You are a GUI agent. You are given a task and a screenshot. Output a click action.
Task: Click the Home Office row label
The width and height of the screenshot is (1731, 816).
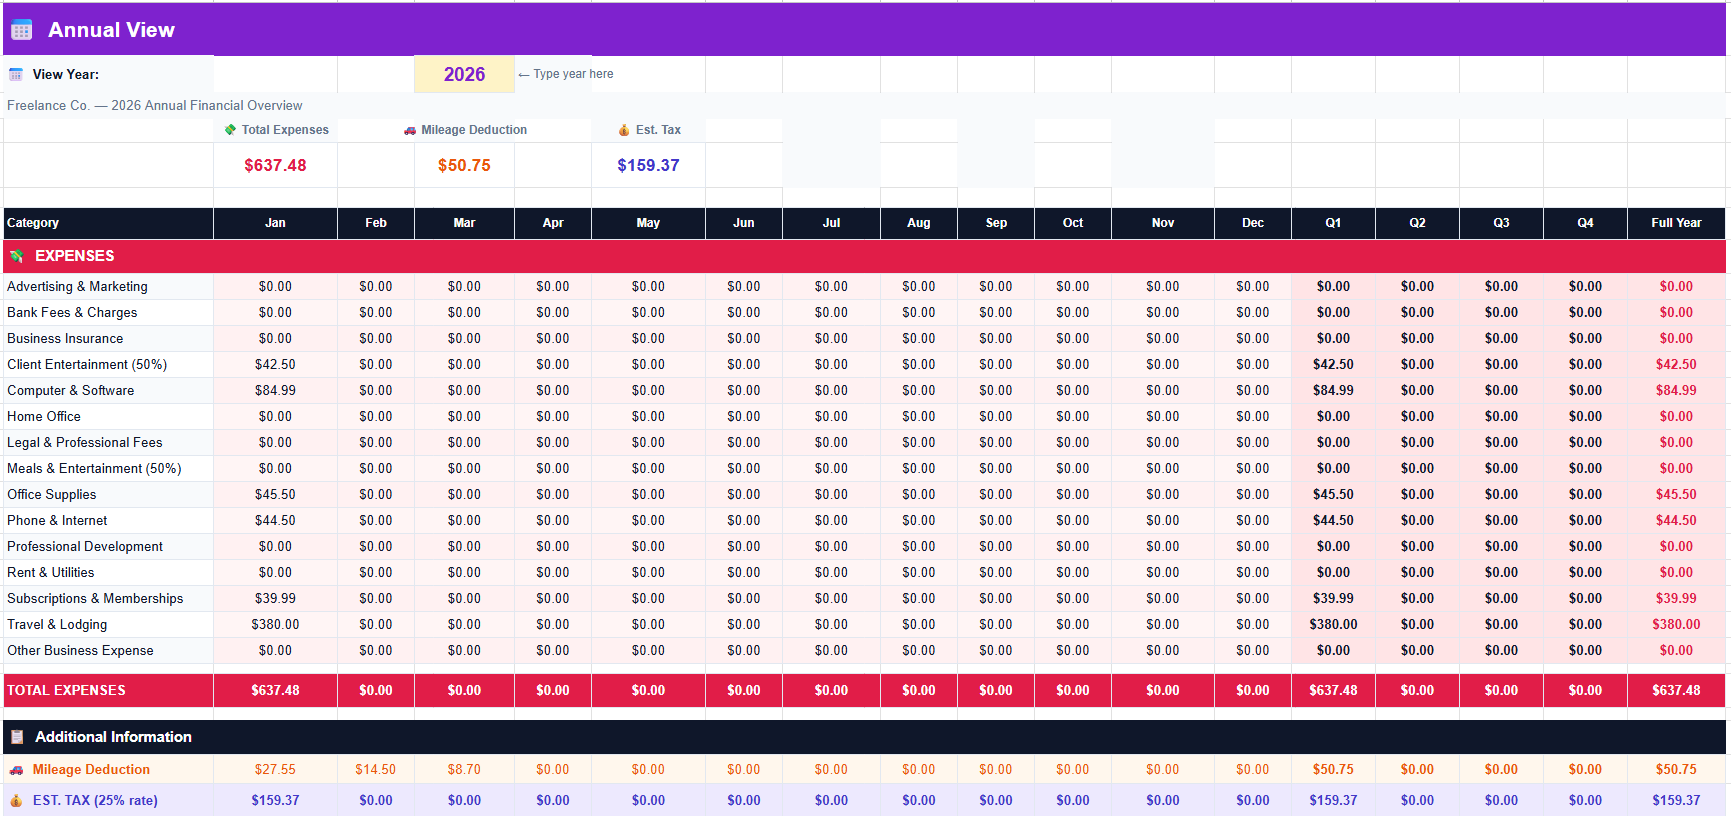44,417
